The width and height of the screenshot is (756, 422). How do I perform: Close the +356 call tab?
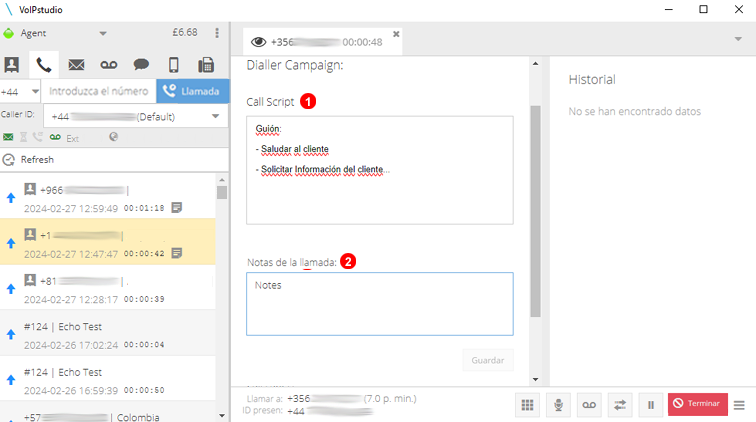coord(396,34)
